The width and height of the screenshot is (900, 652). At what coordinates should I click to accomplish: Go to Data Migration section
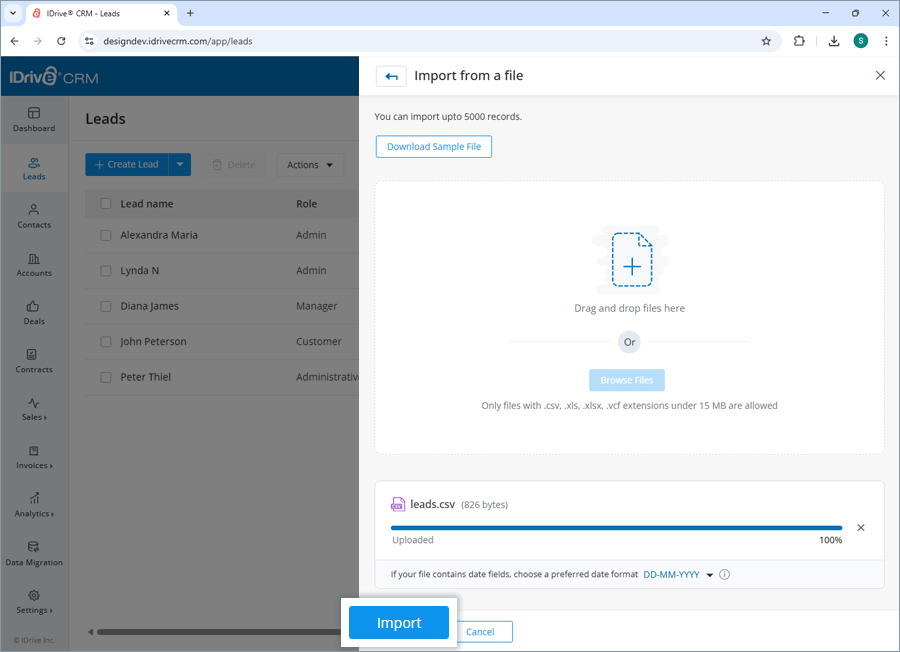33,555
